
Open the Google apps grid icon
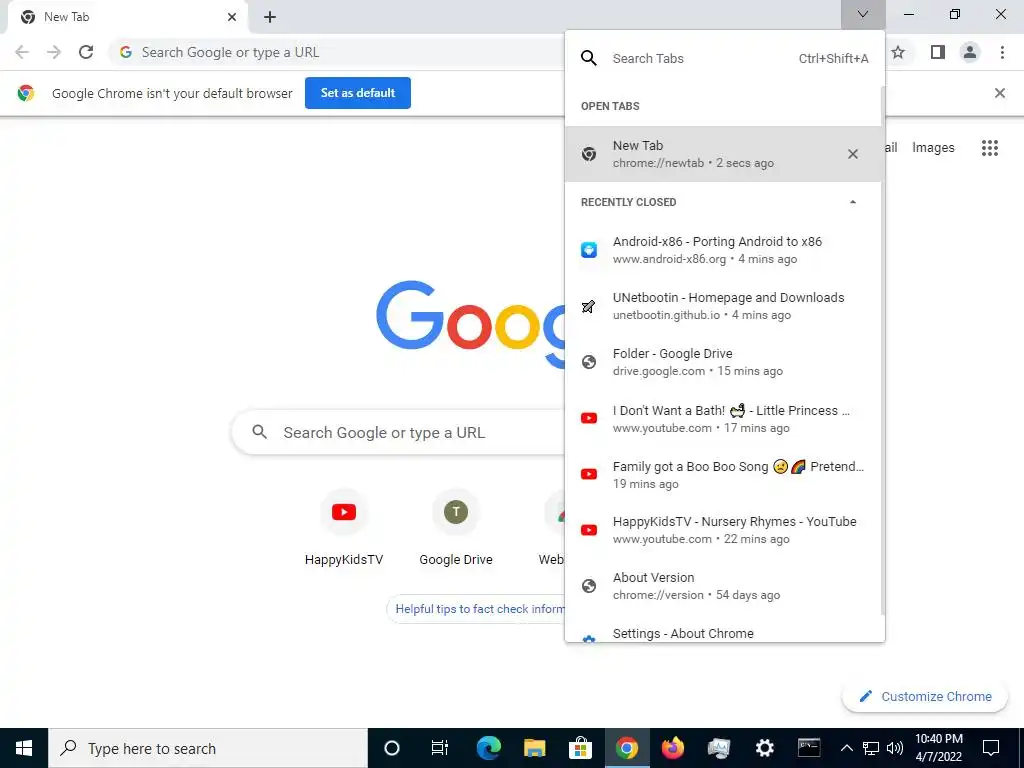click(990, 148)
